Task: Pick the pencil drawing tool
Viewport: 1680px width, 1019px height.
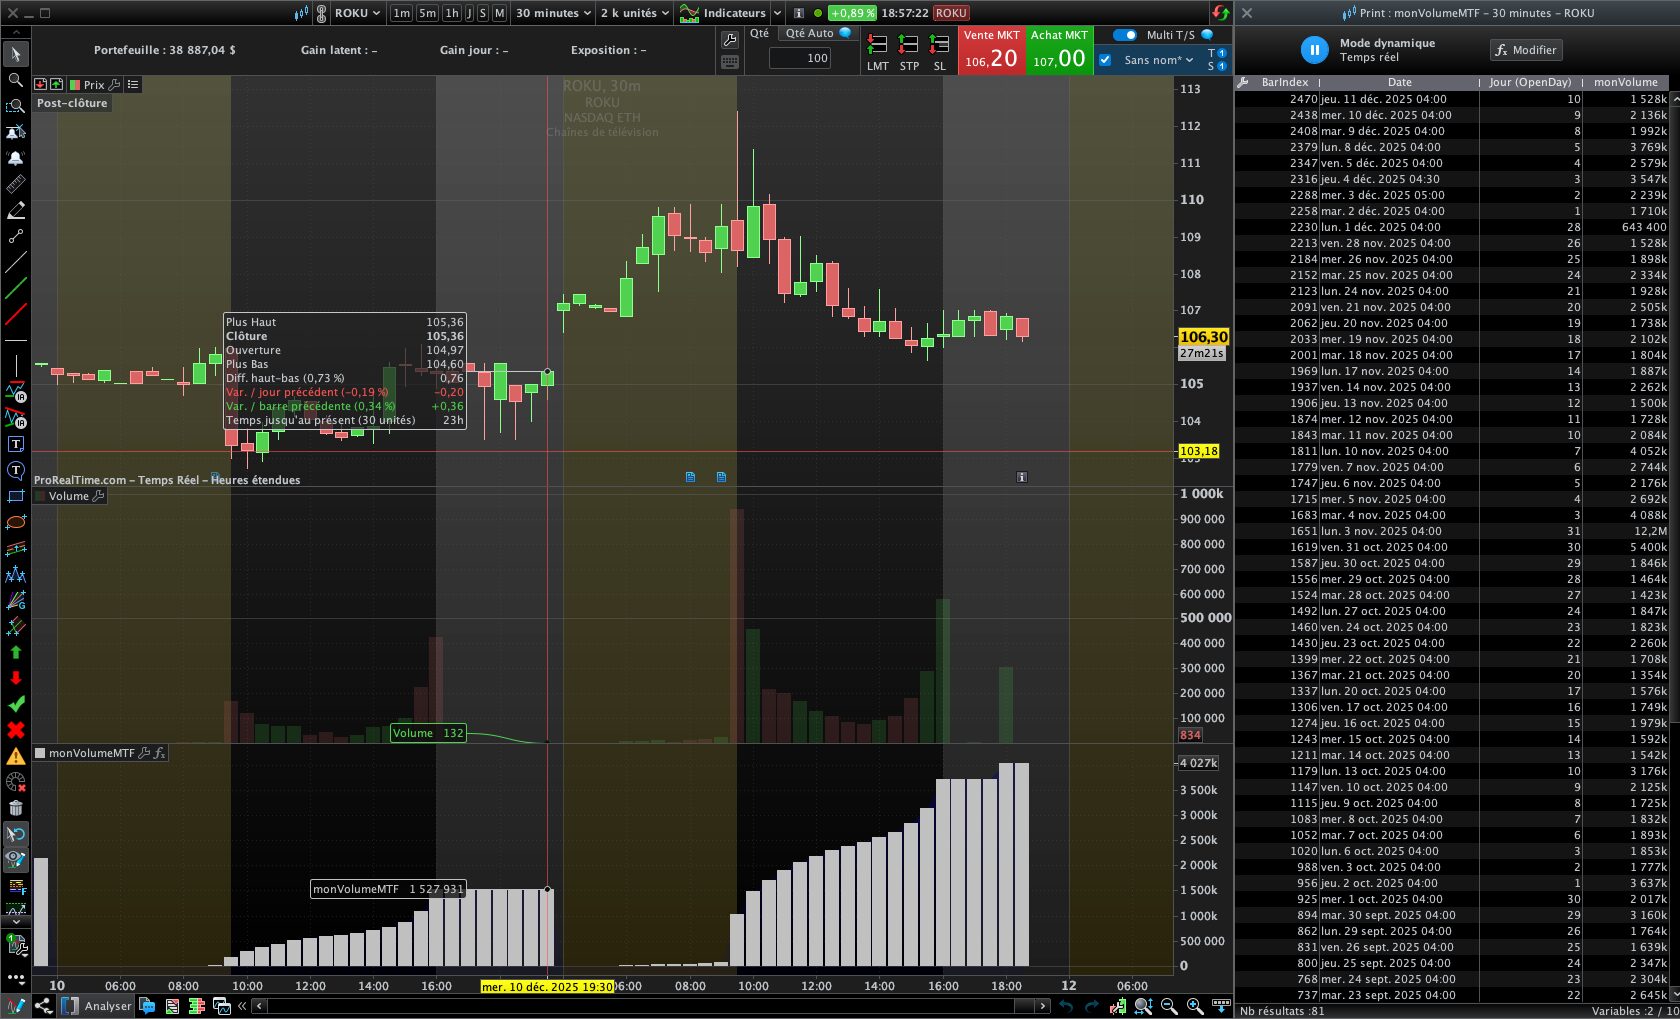Action: click(15, 210)
